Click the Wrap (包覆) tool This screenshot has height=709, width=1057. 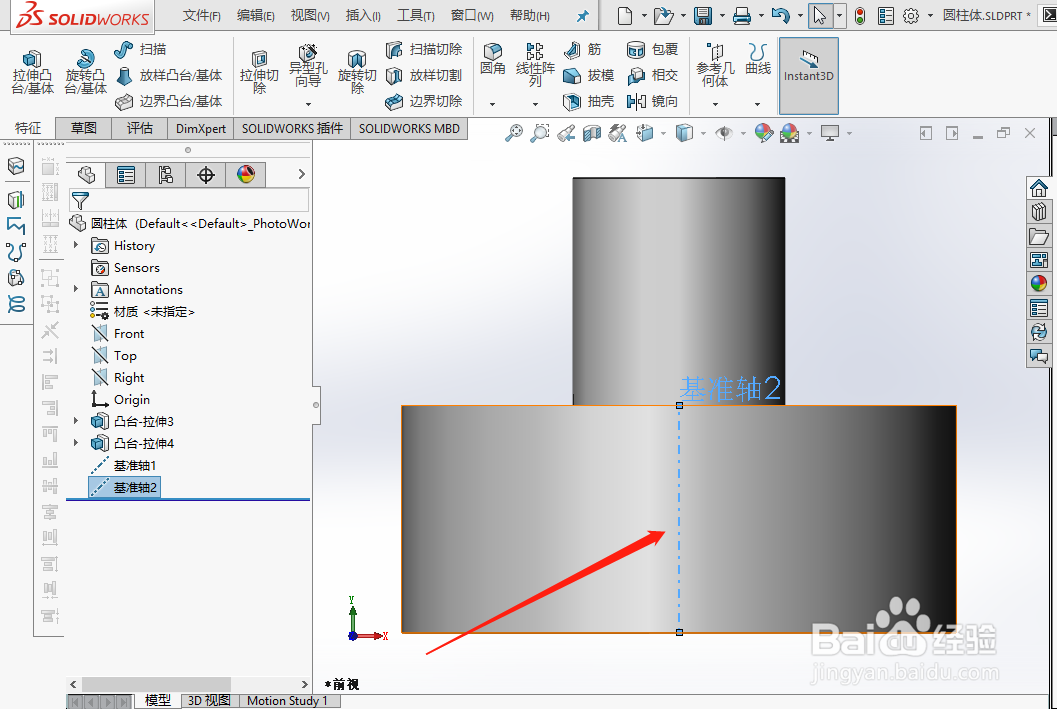pyautogui.click(x=652, y=49)
